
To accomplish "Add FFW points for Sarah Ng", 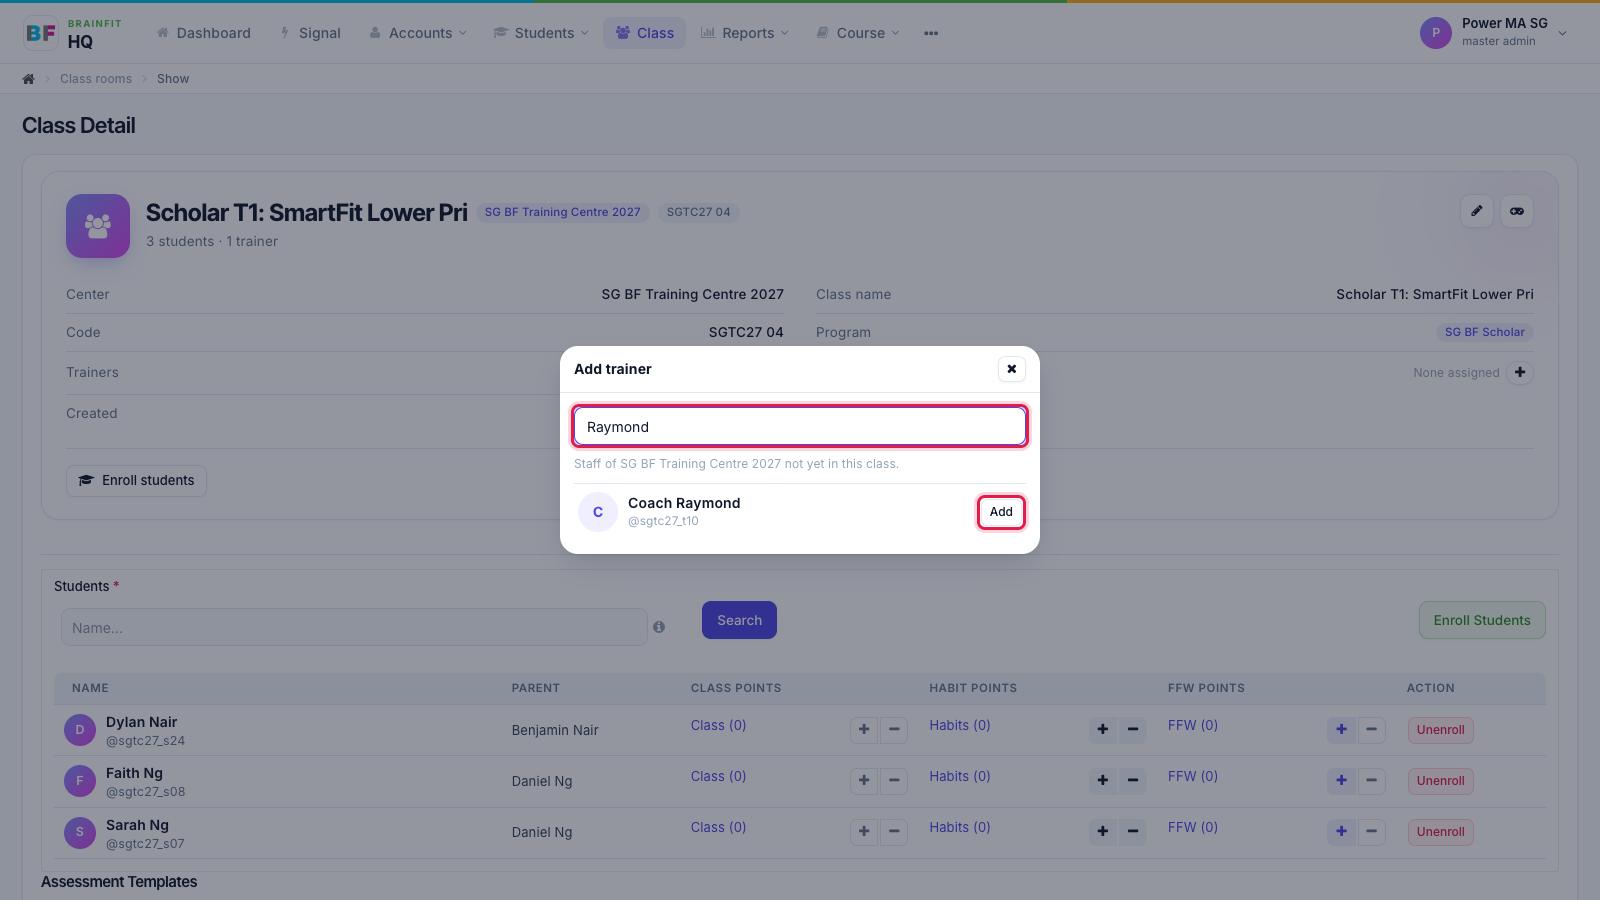I will click(1341, 832).
